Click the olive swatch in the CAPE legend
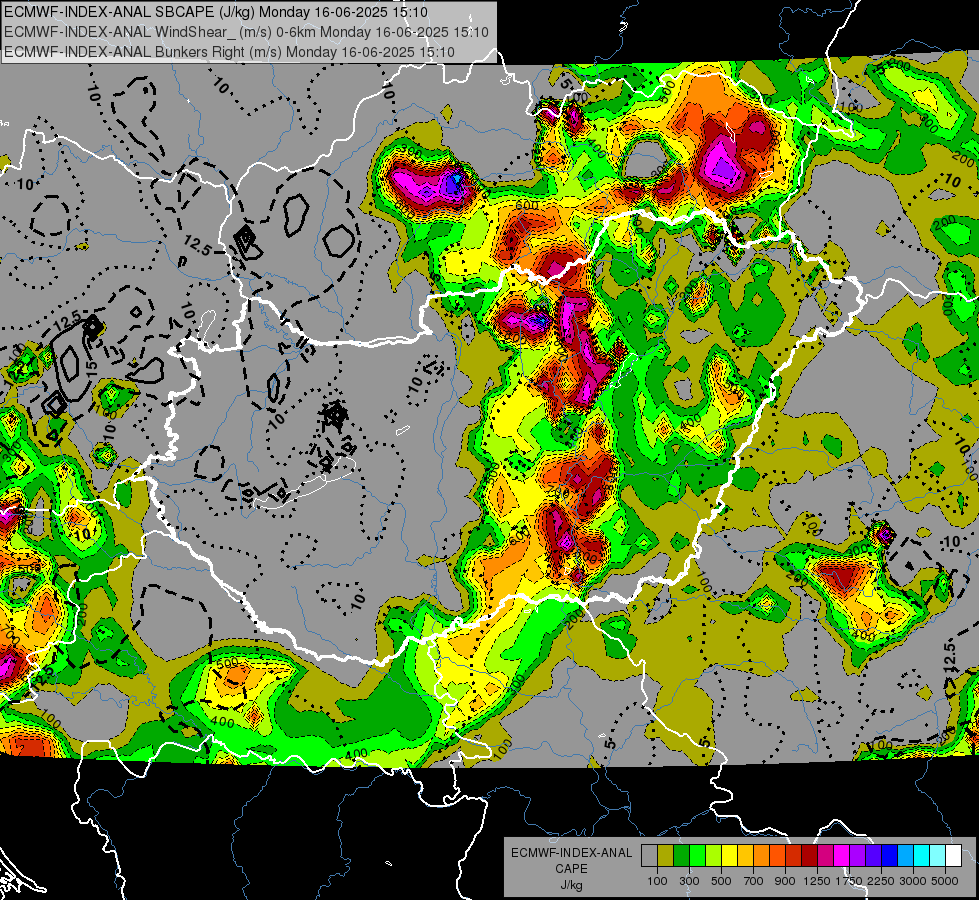979x900 pixels. (666, 856)
